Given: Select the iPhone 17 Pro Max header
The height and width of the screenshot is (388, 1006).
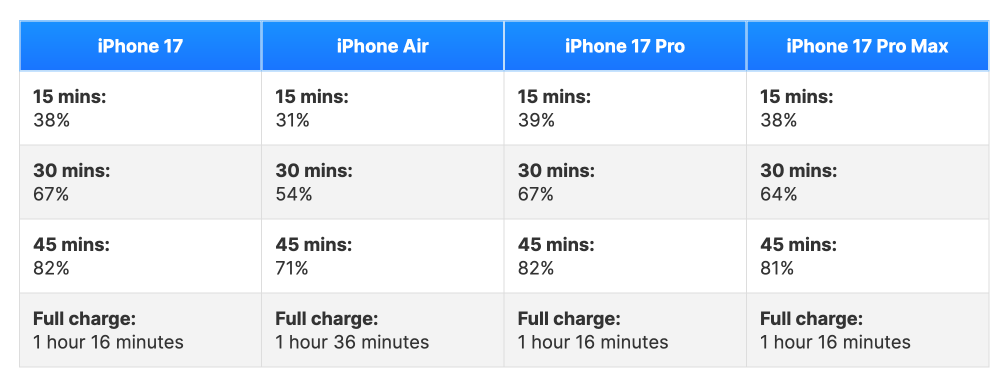Looking at the screenshot, I should click(867, 46).
